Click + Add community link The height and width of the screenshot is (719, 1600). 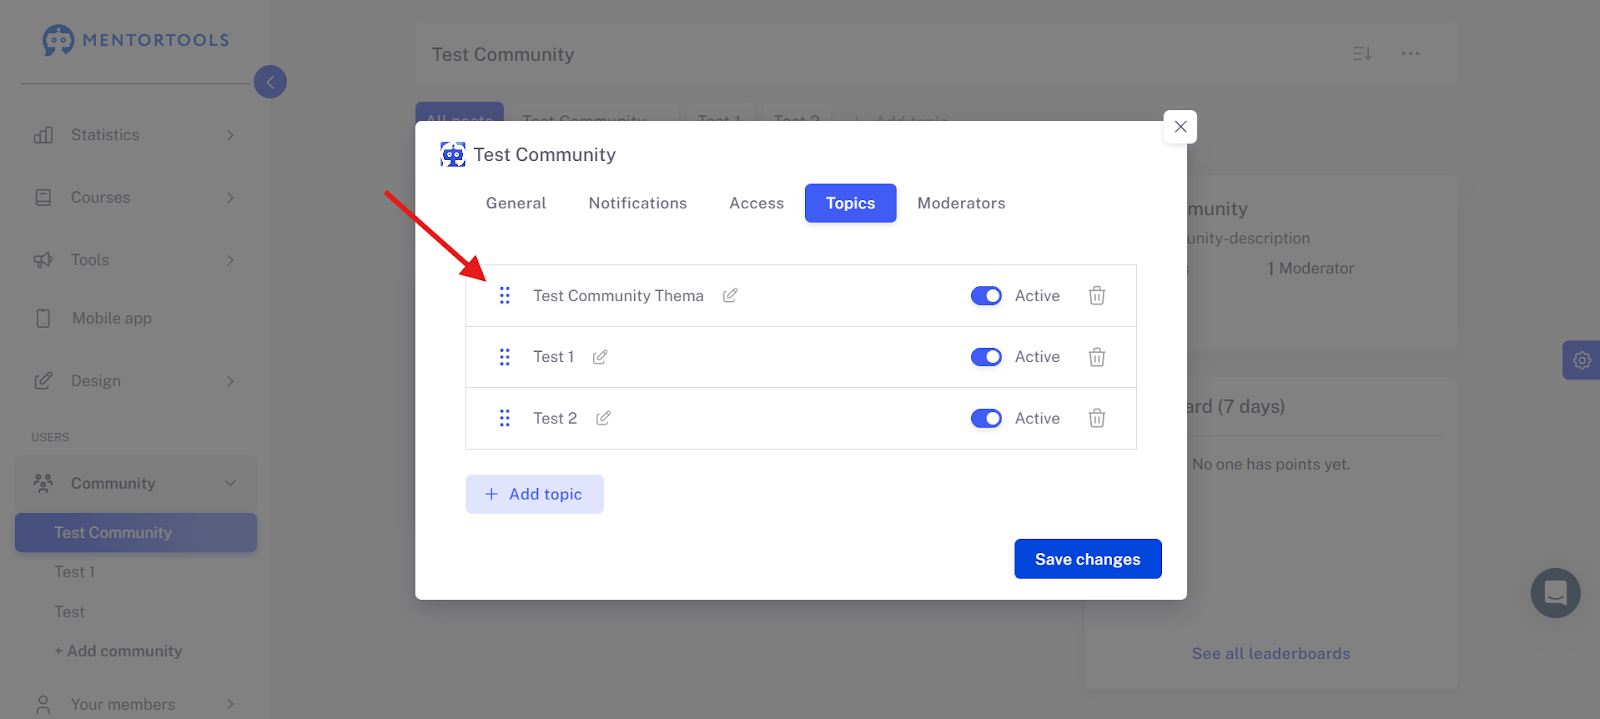(118, 651)
